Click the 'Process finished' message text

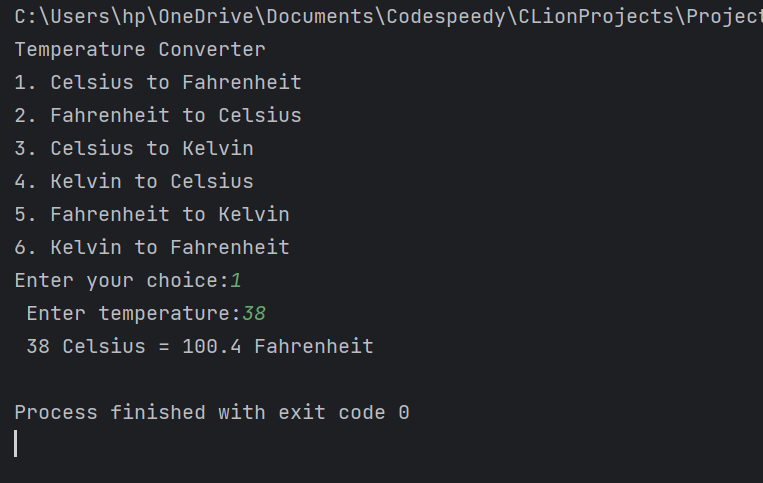[110, 413]
